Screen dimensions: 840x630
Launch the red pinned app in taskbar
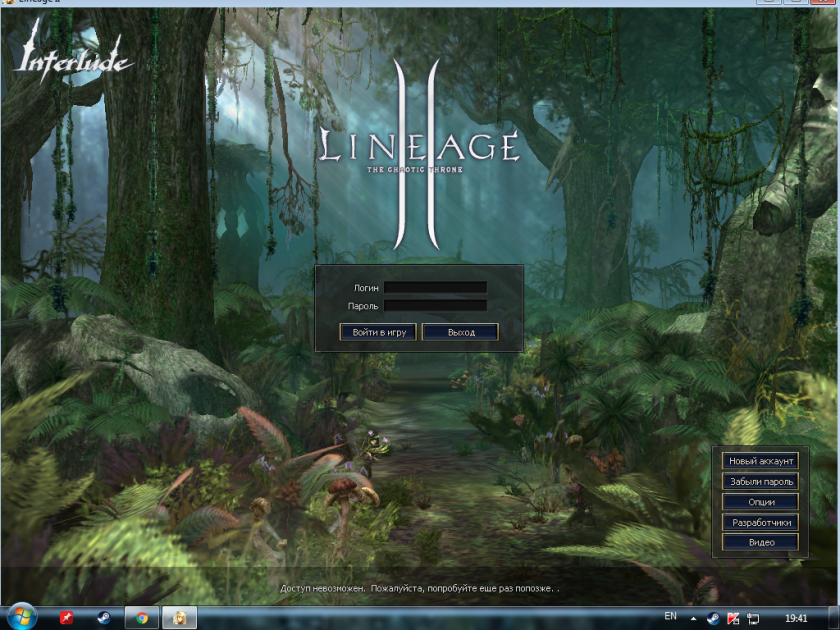click(x=67, y=618)
